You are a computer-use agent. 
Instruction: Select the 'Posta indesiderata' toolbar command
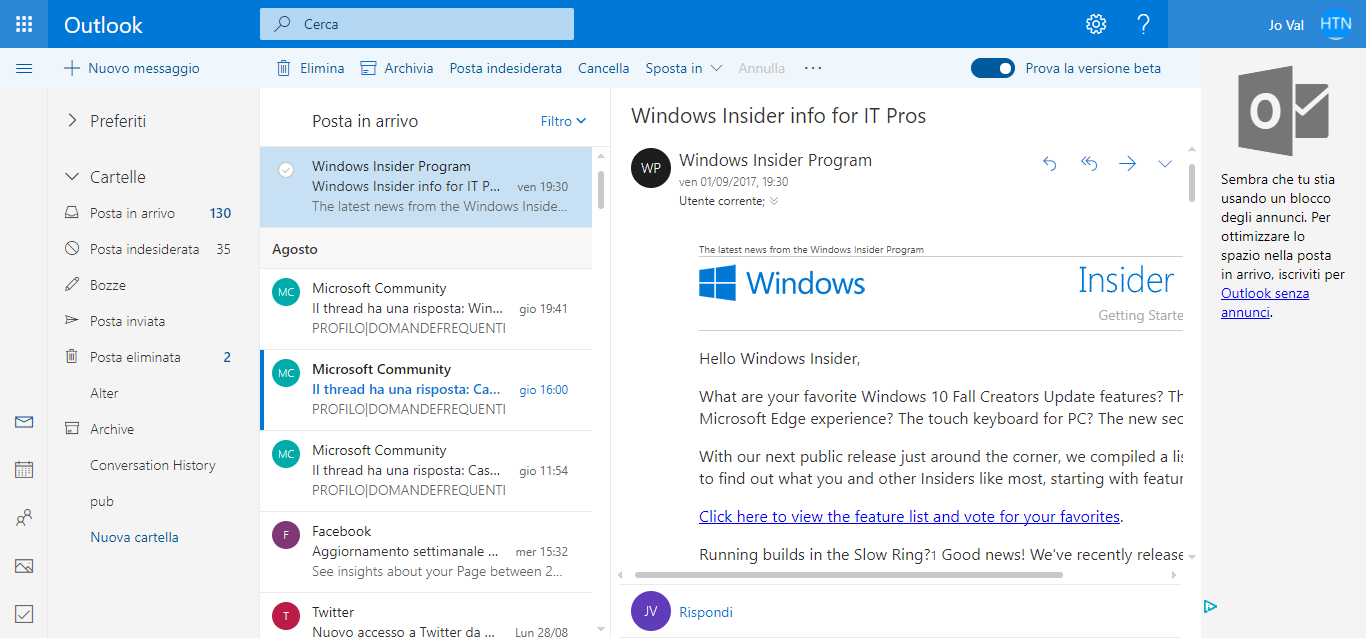pyautogui.click(x=505, y=68)
